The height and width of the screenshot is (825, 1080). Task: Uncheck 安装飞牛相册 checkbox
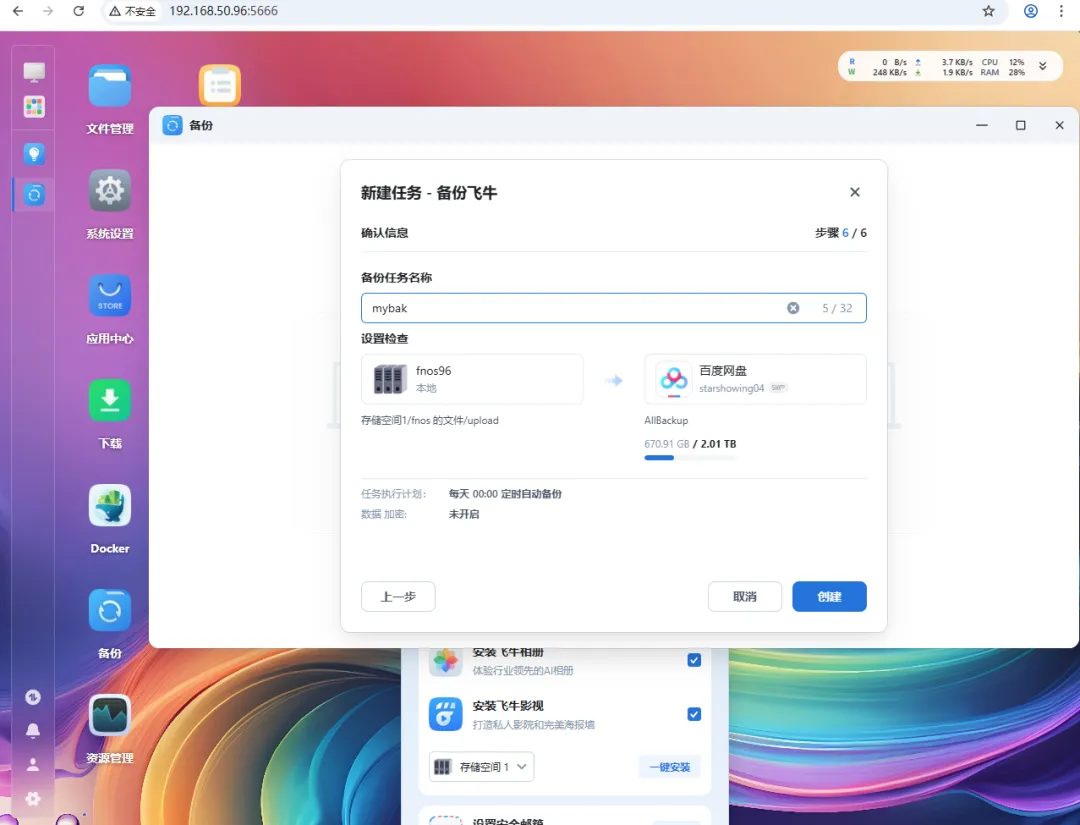click(x=694, y=660)
